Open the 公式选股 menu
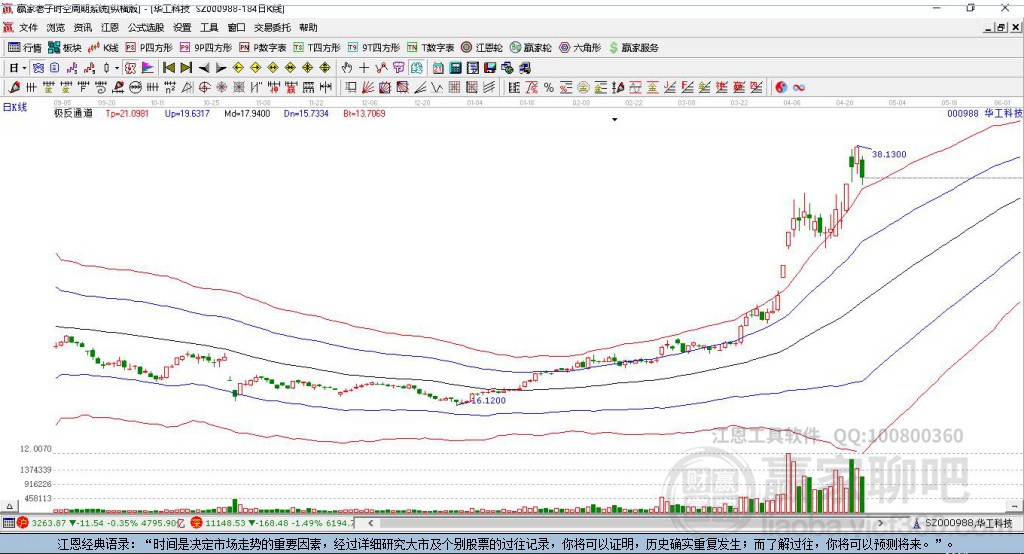 (145, 28)
